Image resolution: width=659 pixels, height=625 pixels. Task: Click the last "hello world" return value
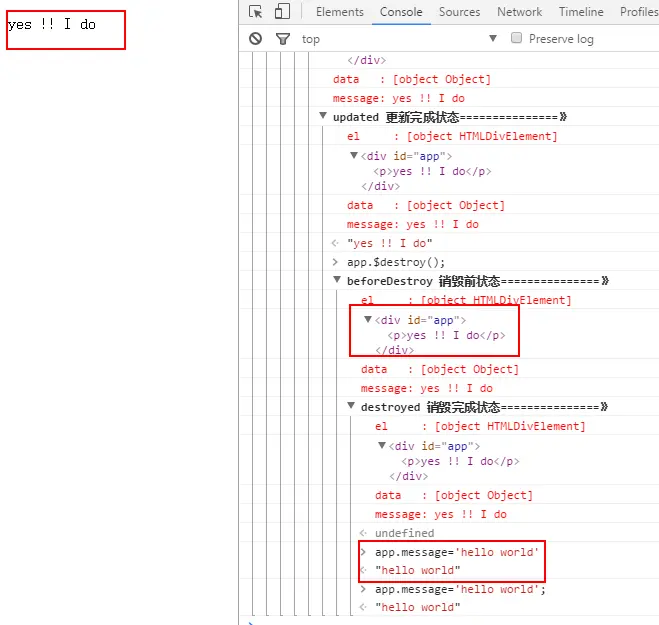tap(418, 607)
